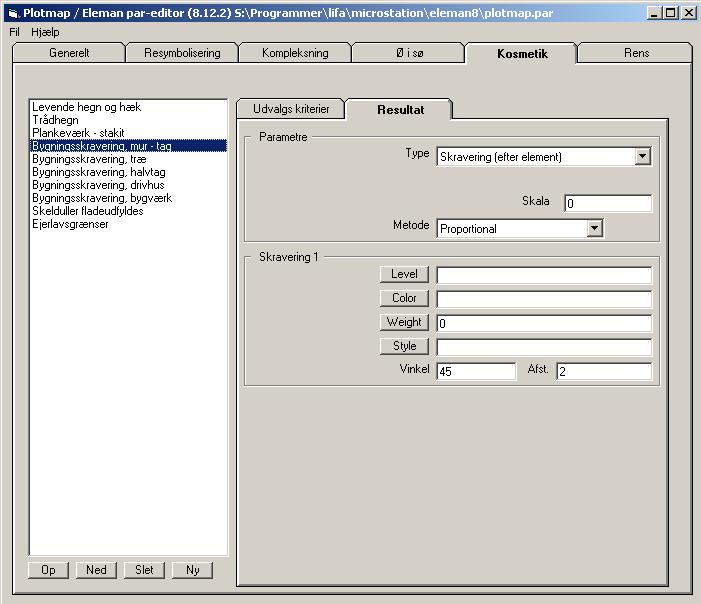Click the Color text field
Screen dimensions: 701x604
(544, 299)
